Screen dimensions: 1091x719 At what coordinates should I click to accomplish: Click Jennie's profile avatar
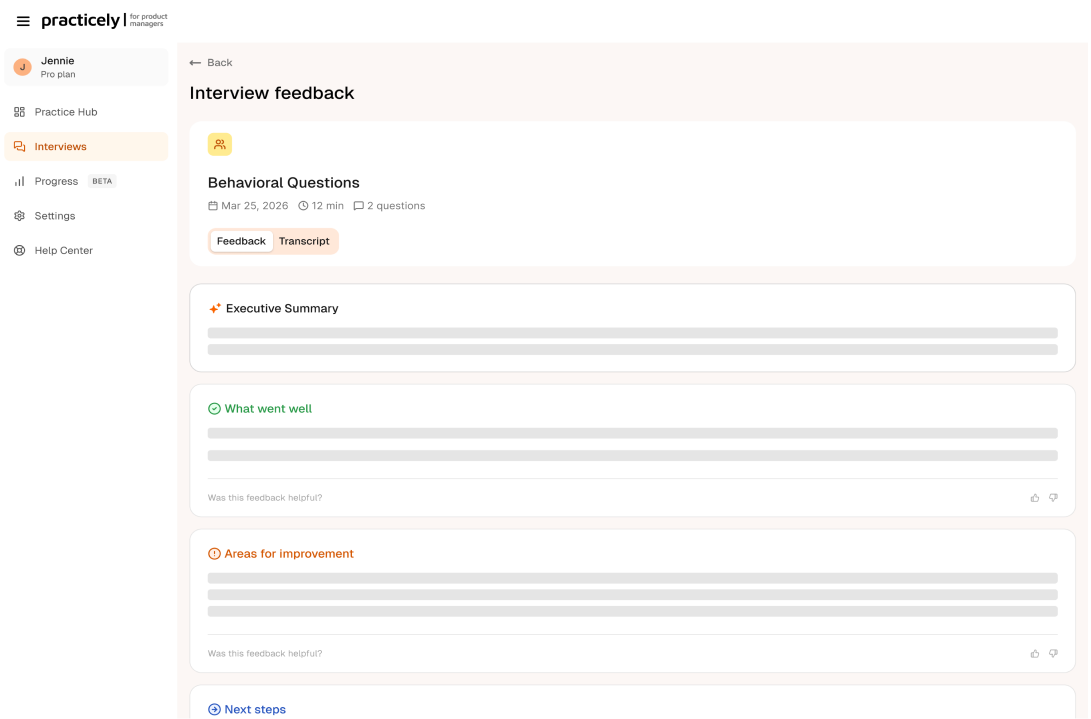click(22, 67)
